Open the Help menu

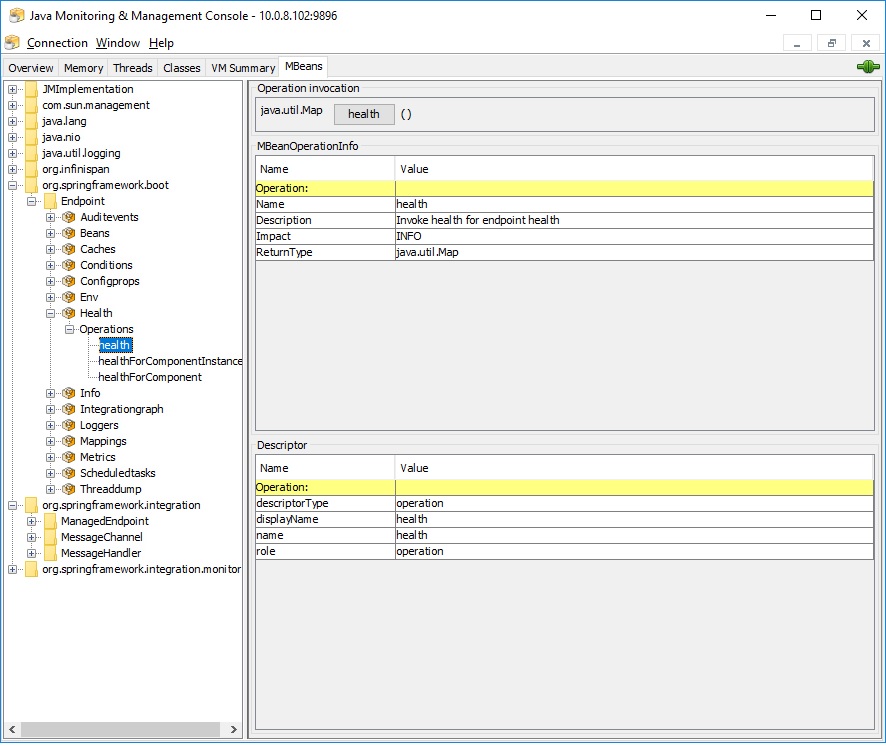point(161,43)
